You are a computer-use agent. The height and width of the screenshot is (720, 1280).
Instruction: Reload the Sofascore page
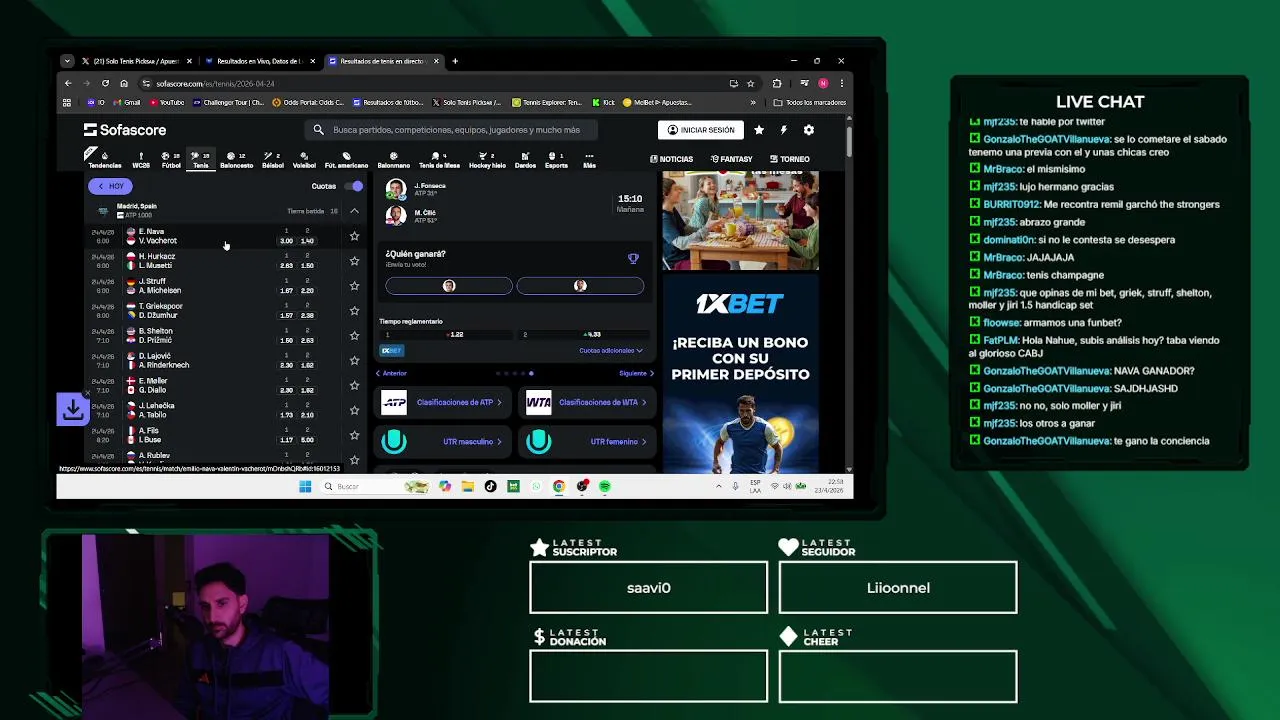point(105,83)
